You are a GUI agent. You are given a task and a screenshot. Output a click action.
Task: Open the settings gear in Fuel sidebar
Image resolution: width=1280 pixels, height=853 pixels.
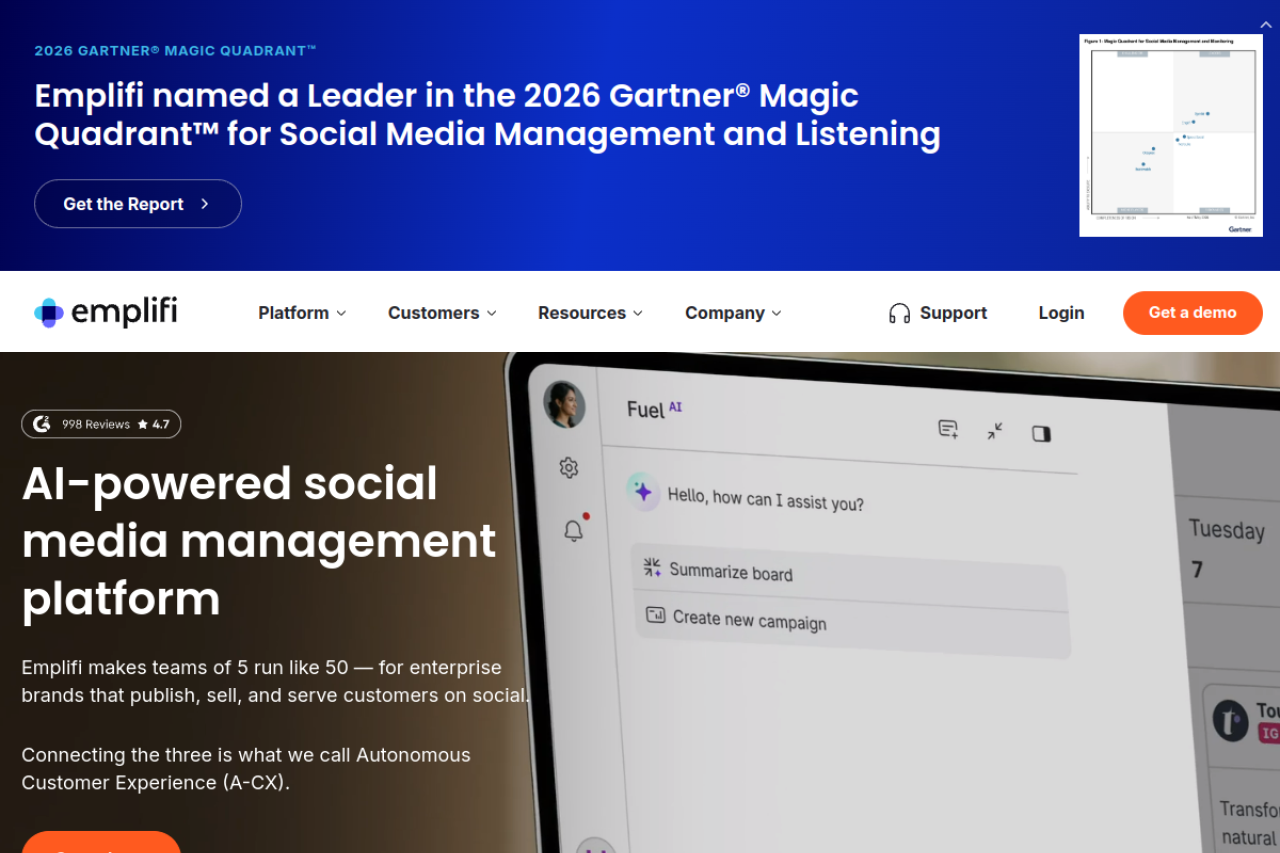(x=569, y=467)
